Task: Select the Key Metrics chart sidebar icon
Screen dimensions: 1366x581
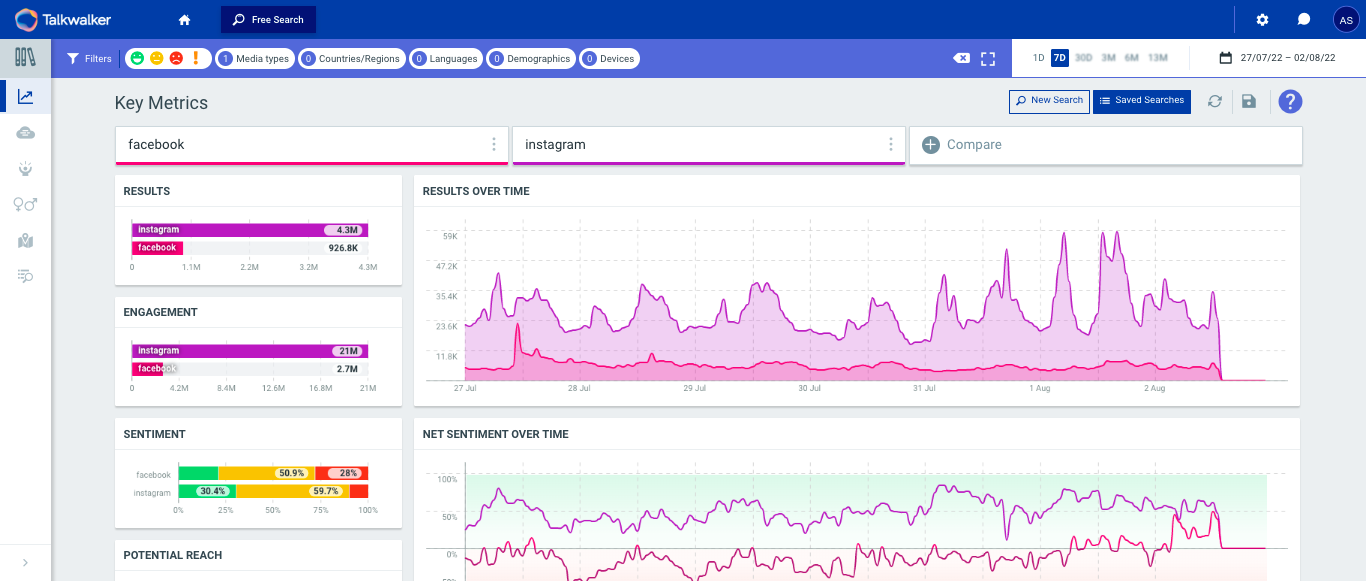Action: 25,96
